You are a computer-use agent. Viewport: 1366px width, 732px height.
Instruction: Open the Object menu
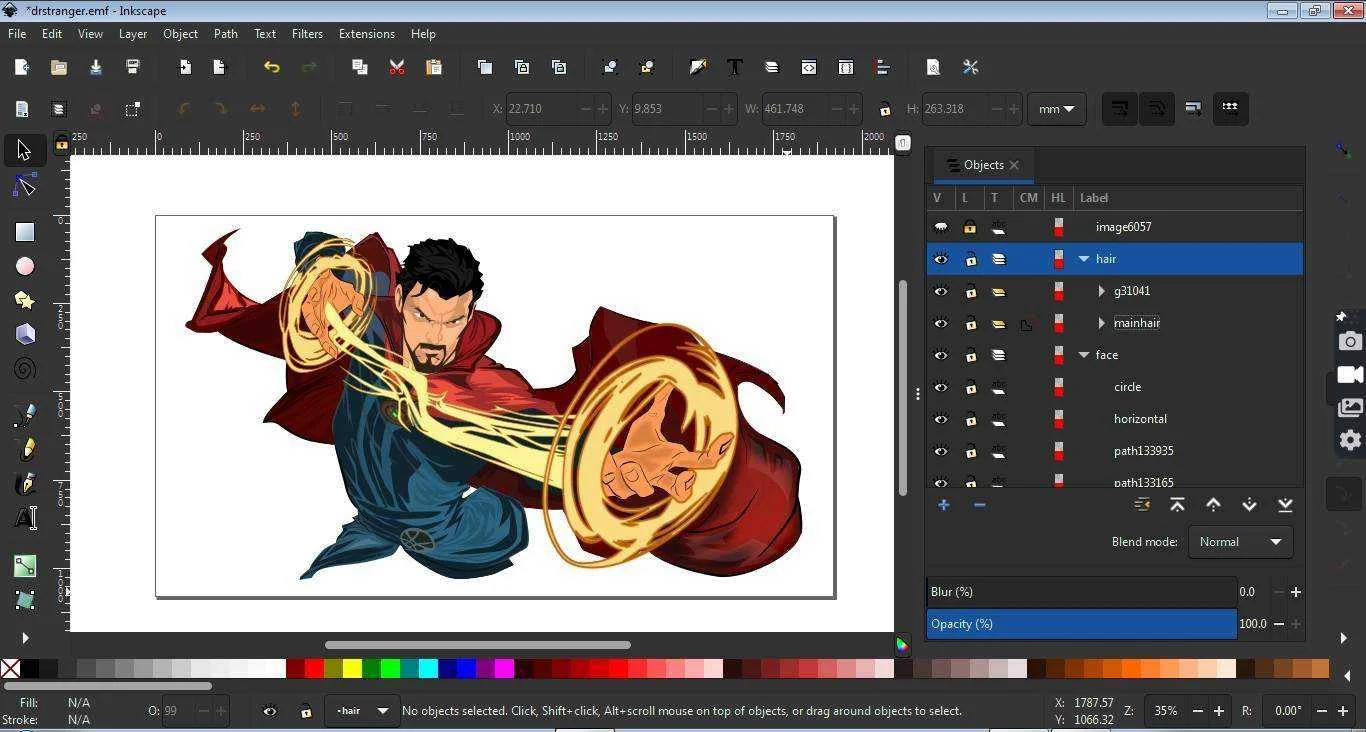coord(180,34)
